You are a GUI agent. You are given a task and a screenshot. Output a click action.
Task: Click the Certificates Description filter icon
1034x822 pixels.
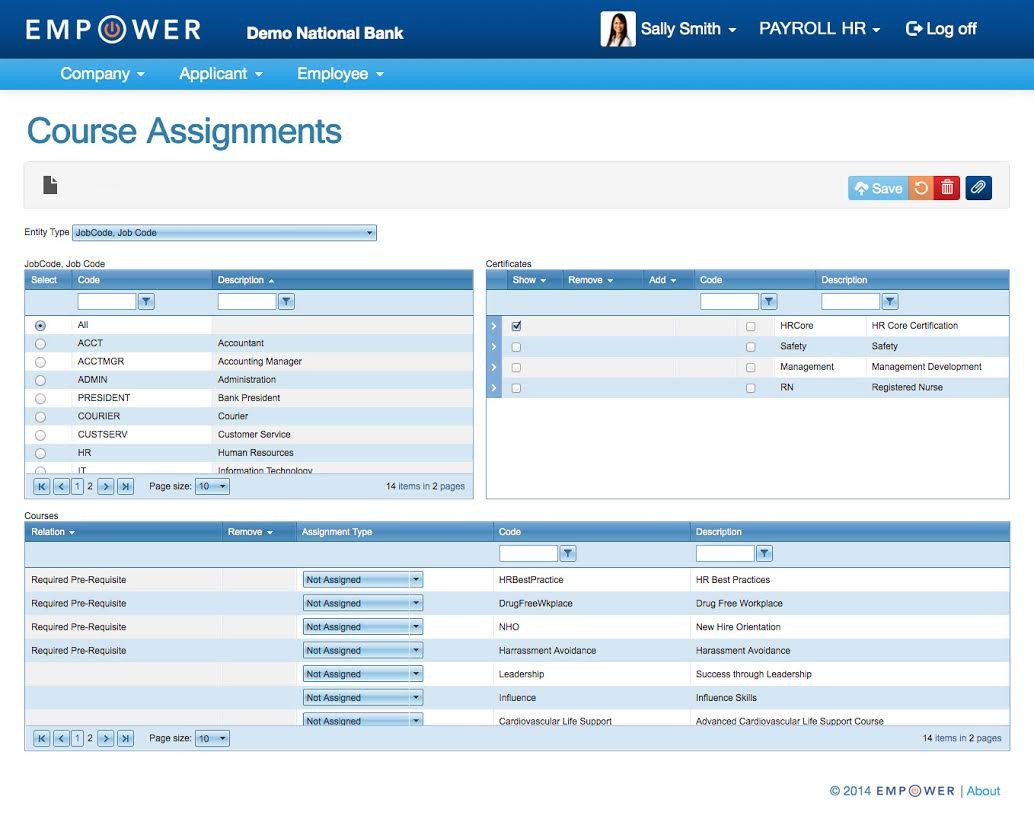(890, 302)
